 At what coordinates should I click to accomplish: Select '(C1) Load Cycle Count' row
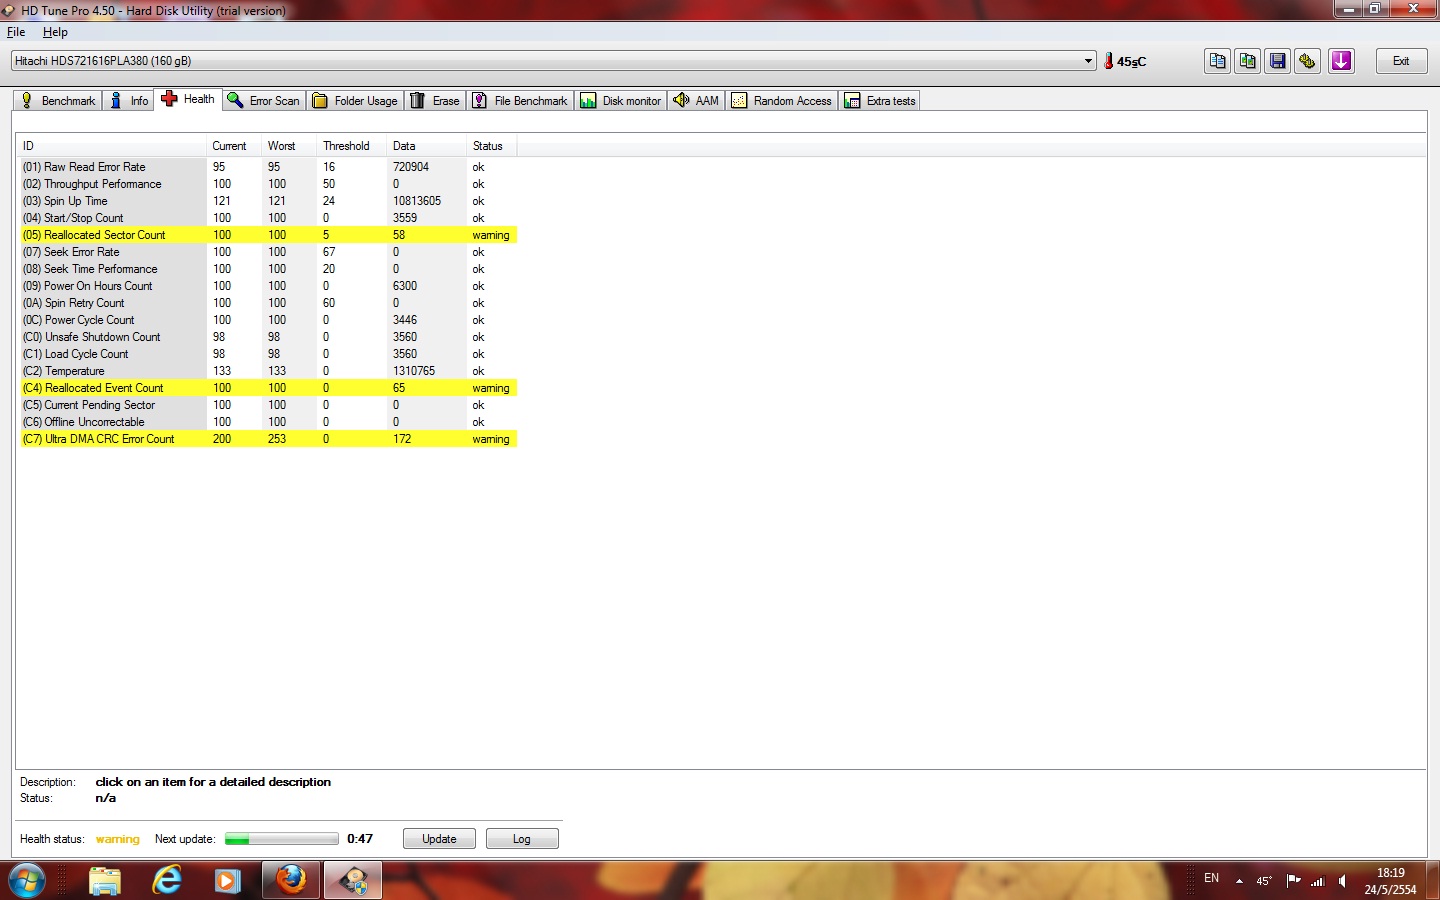(268, 354)
